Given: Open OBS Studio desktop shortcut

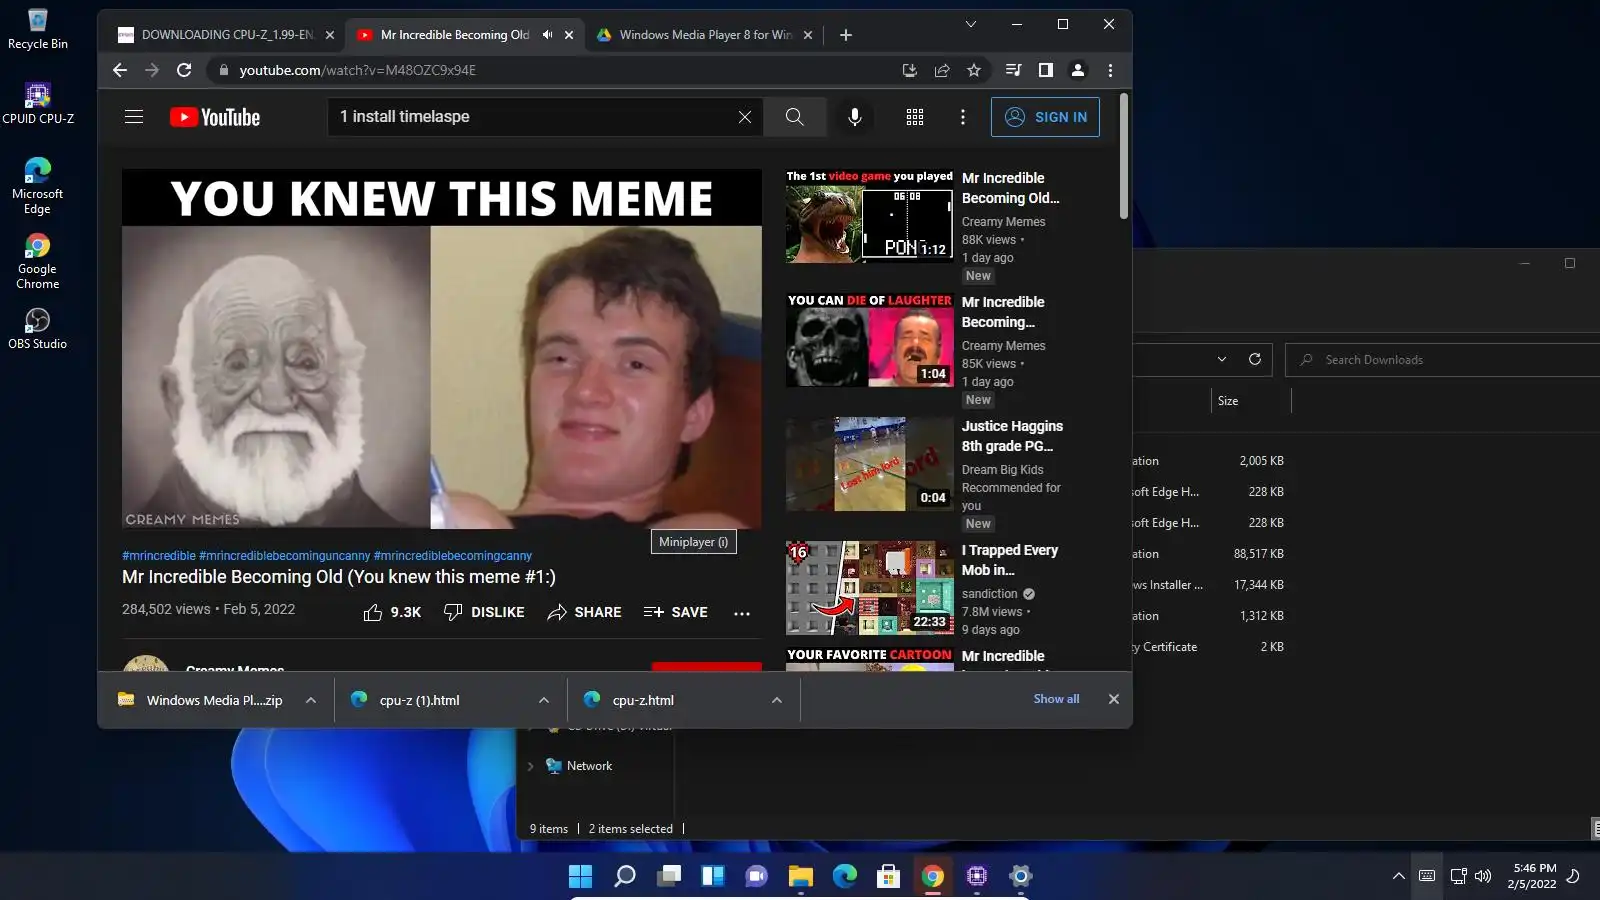Looking at the screenshot, I should [38, 329].
